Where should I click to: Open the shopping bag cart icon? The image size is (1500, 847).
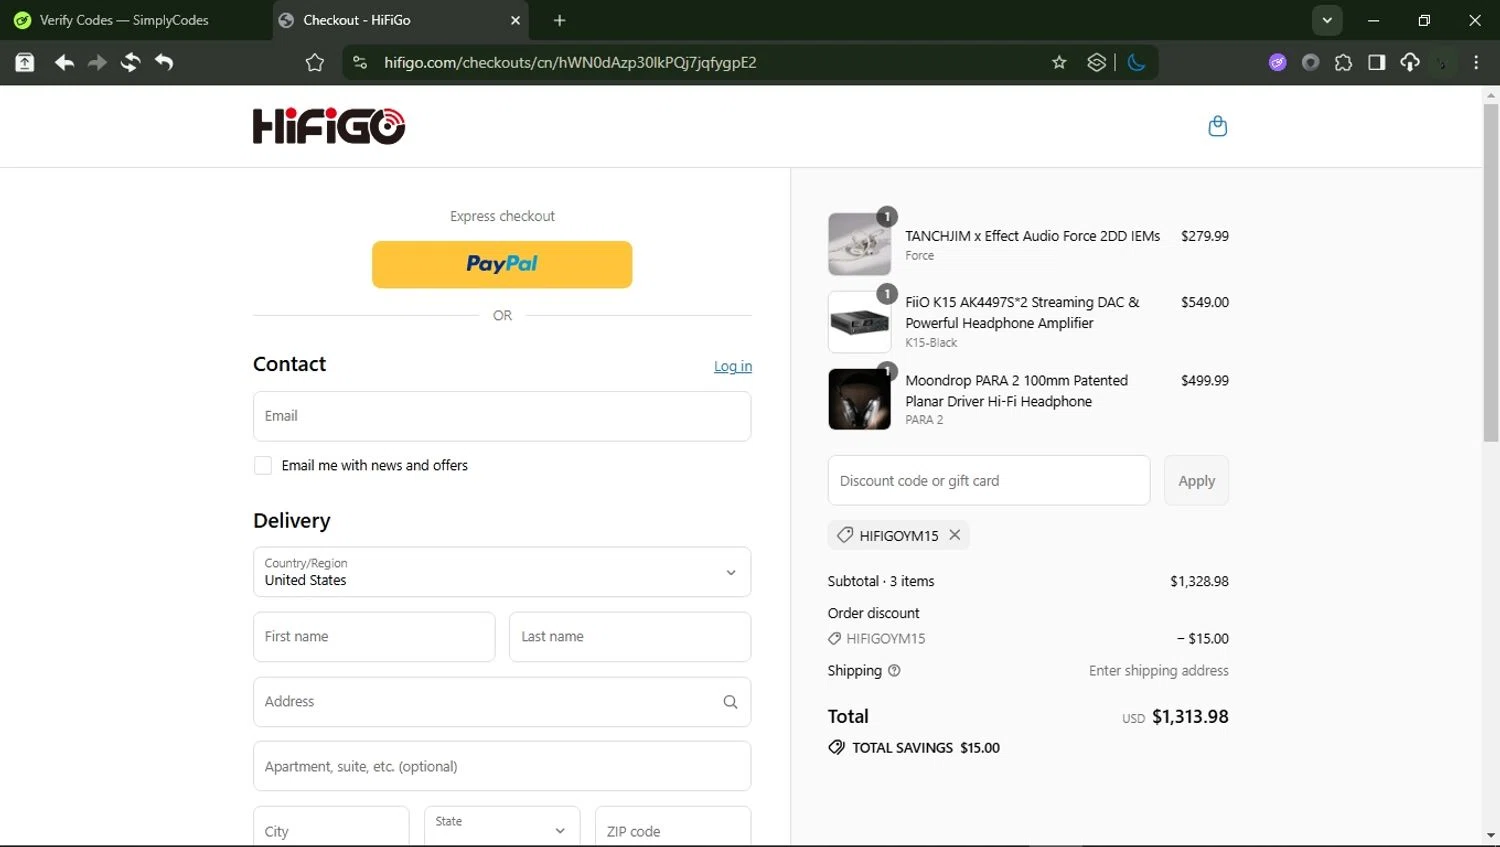point(1217,126)
